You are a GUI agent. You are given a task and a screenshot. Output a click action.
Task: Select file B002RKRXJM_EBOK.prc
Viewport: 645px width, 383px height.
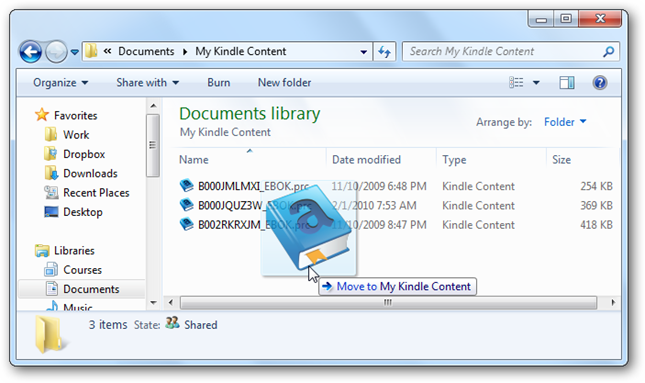point(253,225)
